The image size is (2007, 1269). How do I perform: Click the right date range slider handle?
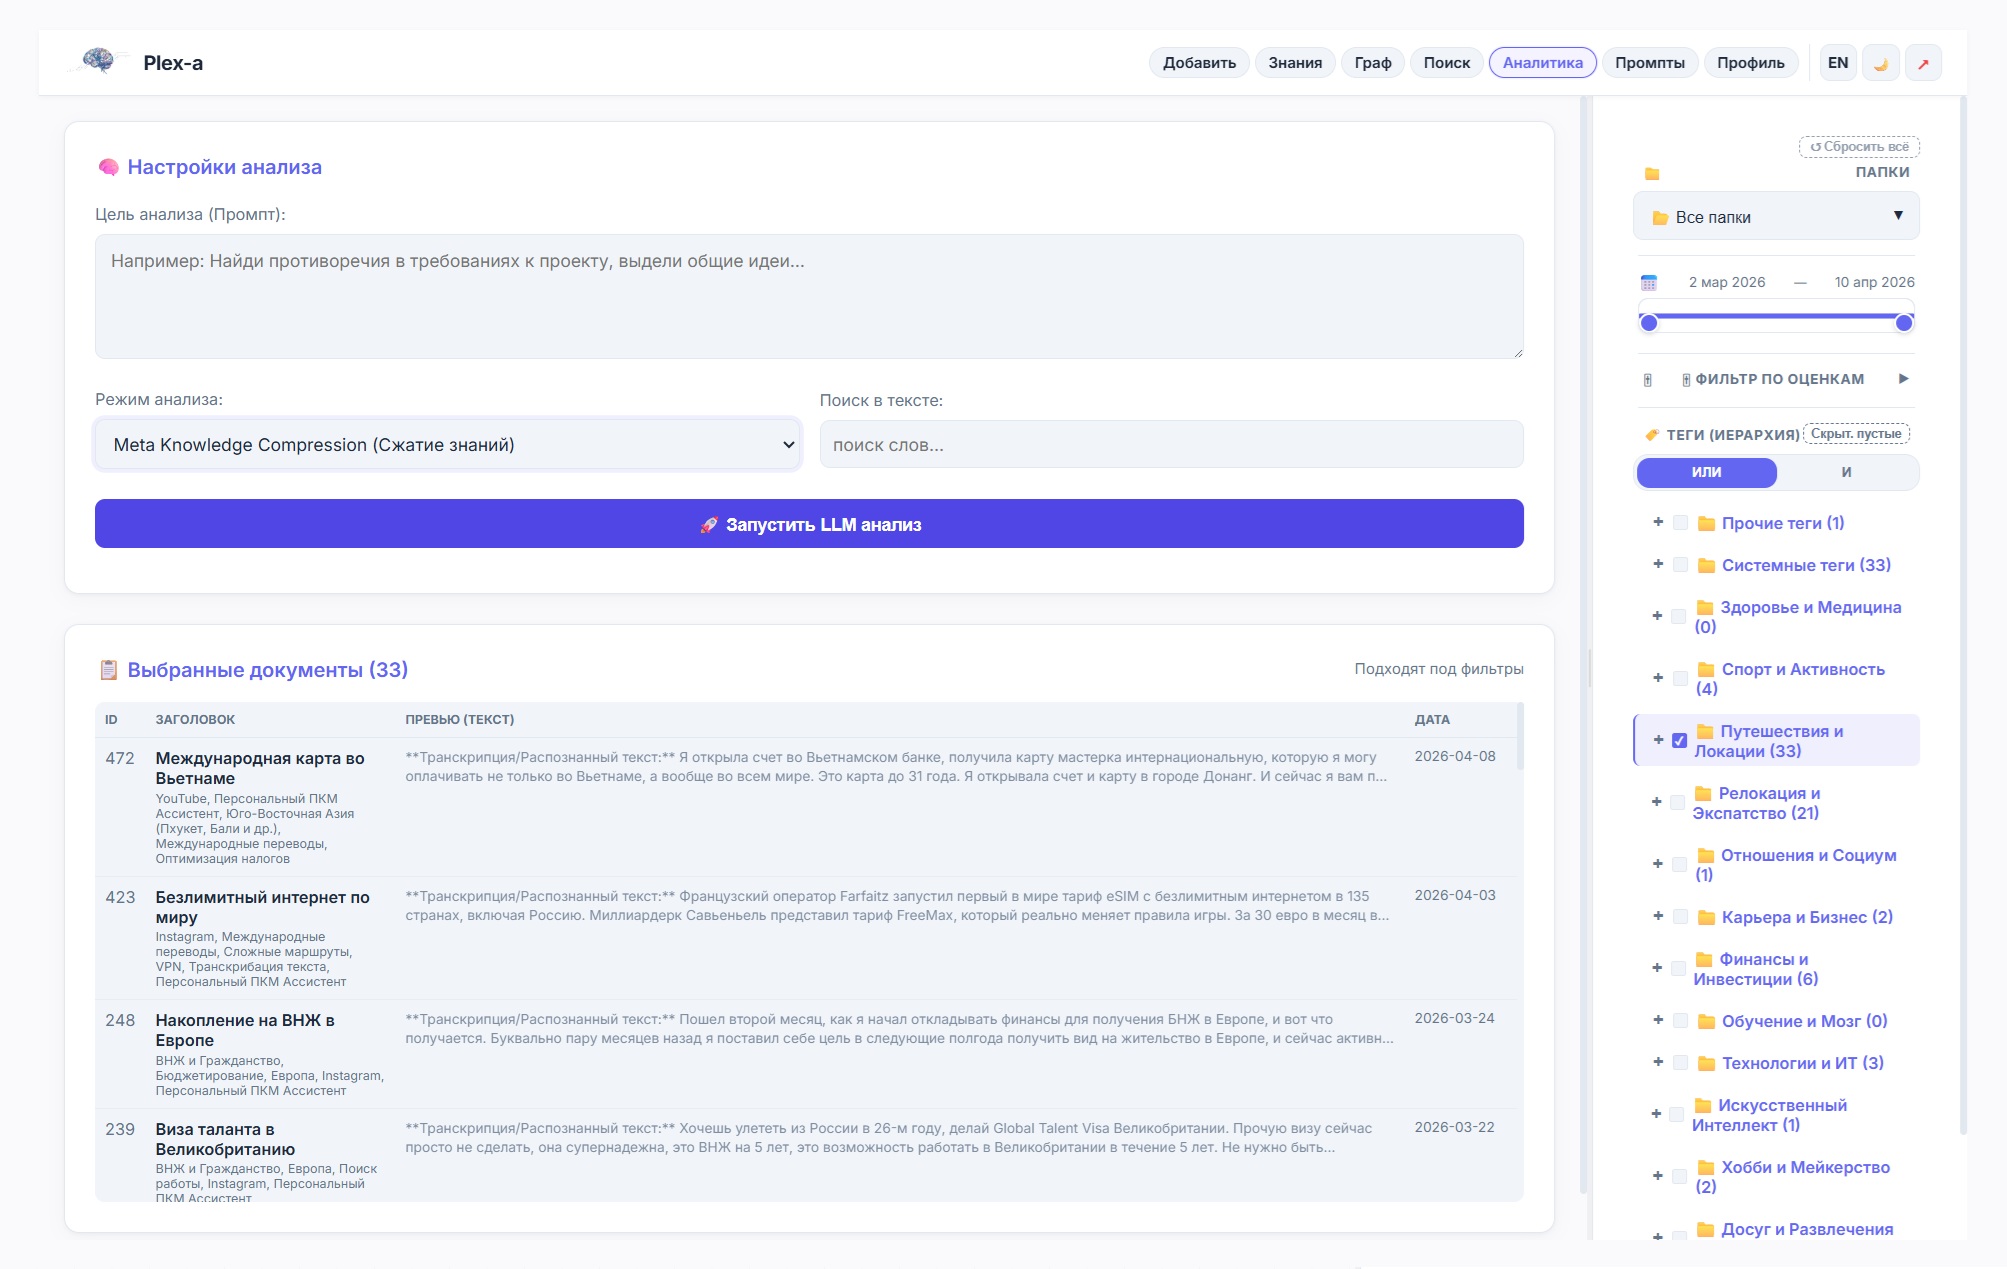coord(1904,322)
